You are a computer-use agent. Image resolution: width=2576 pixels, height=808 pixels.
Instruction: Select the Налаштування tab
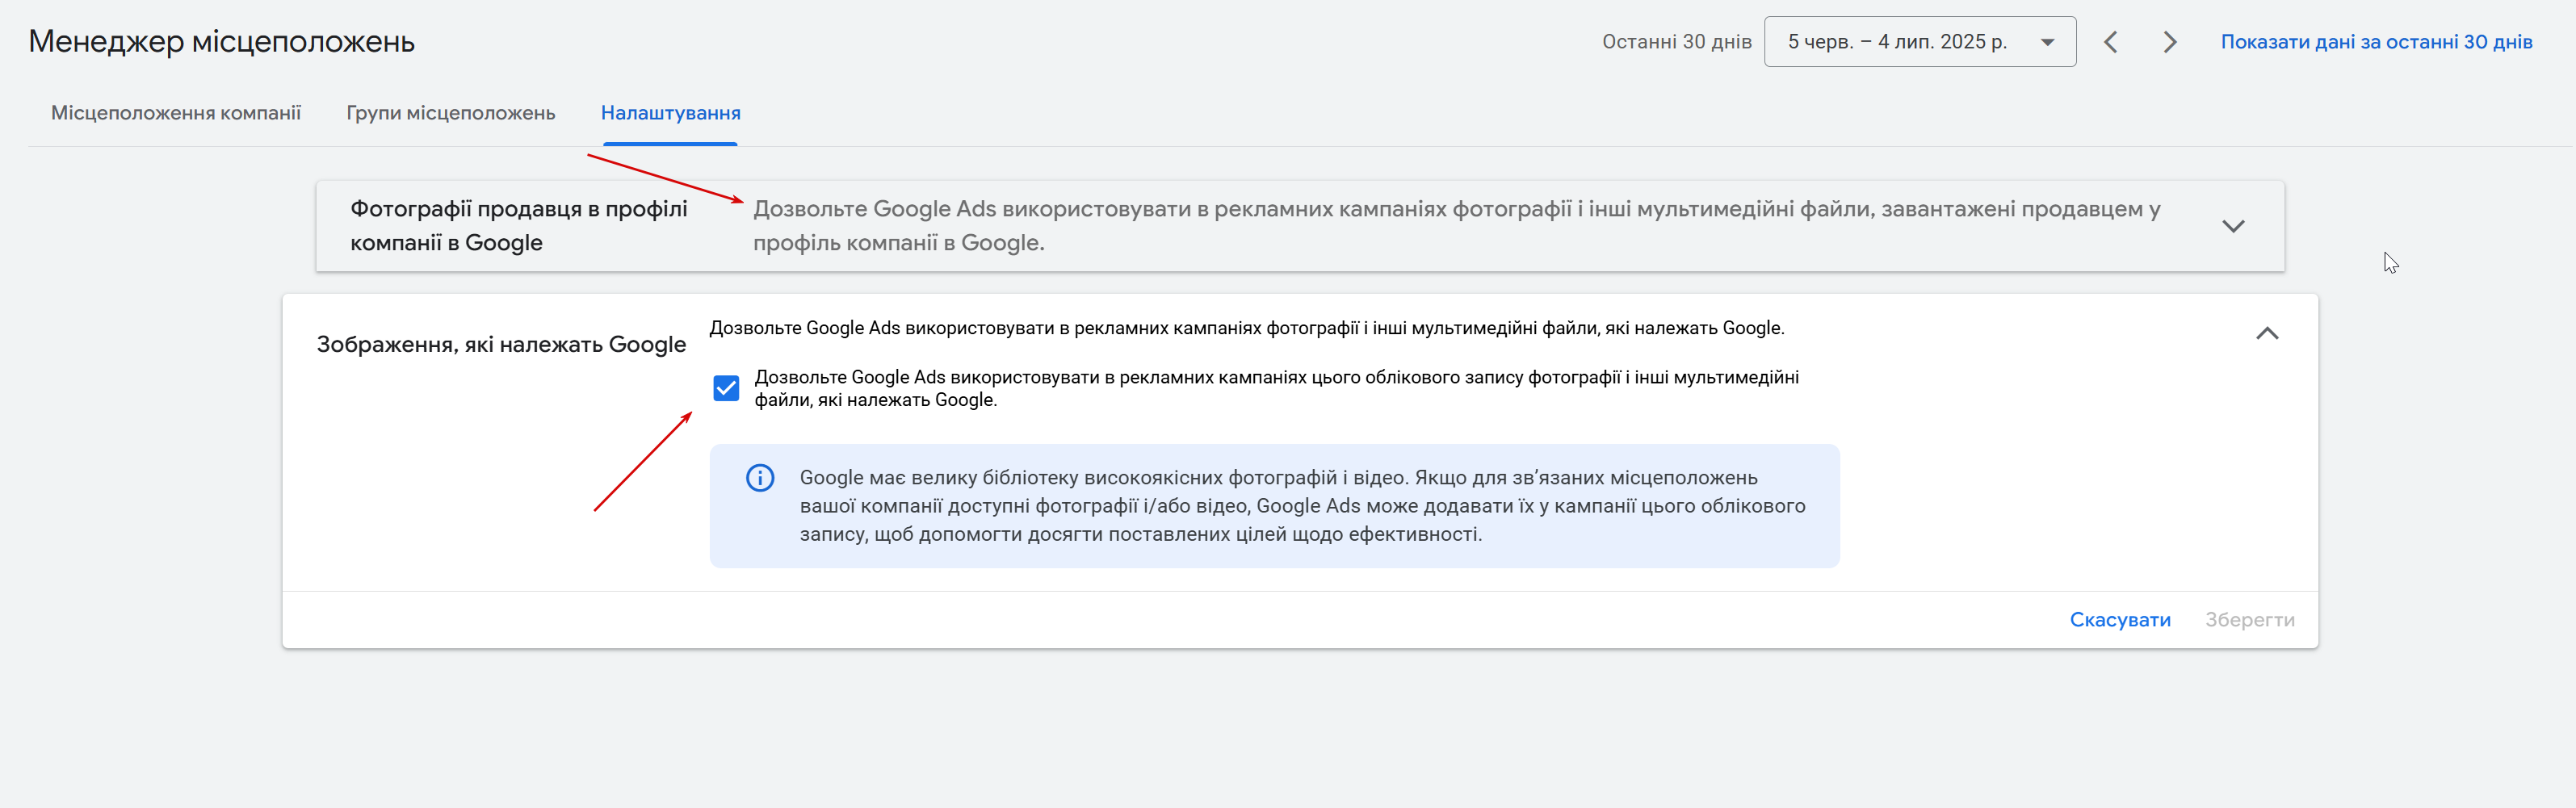pos(670,113)
